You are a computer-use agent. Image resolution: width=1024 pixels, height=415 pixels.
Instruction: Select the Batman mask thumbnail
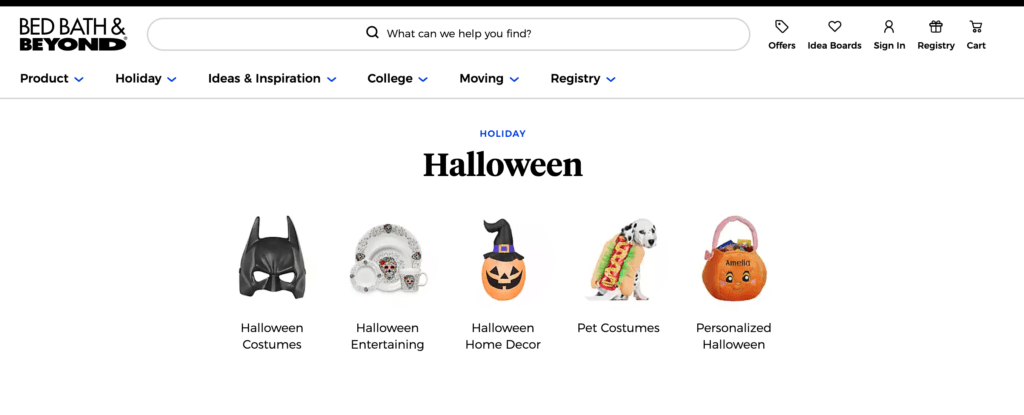click(272, 257)
